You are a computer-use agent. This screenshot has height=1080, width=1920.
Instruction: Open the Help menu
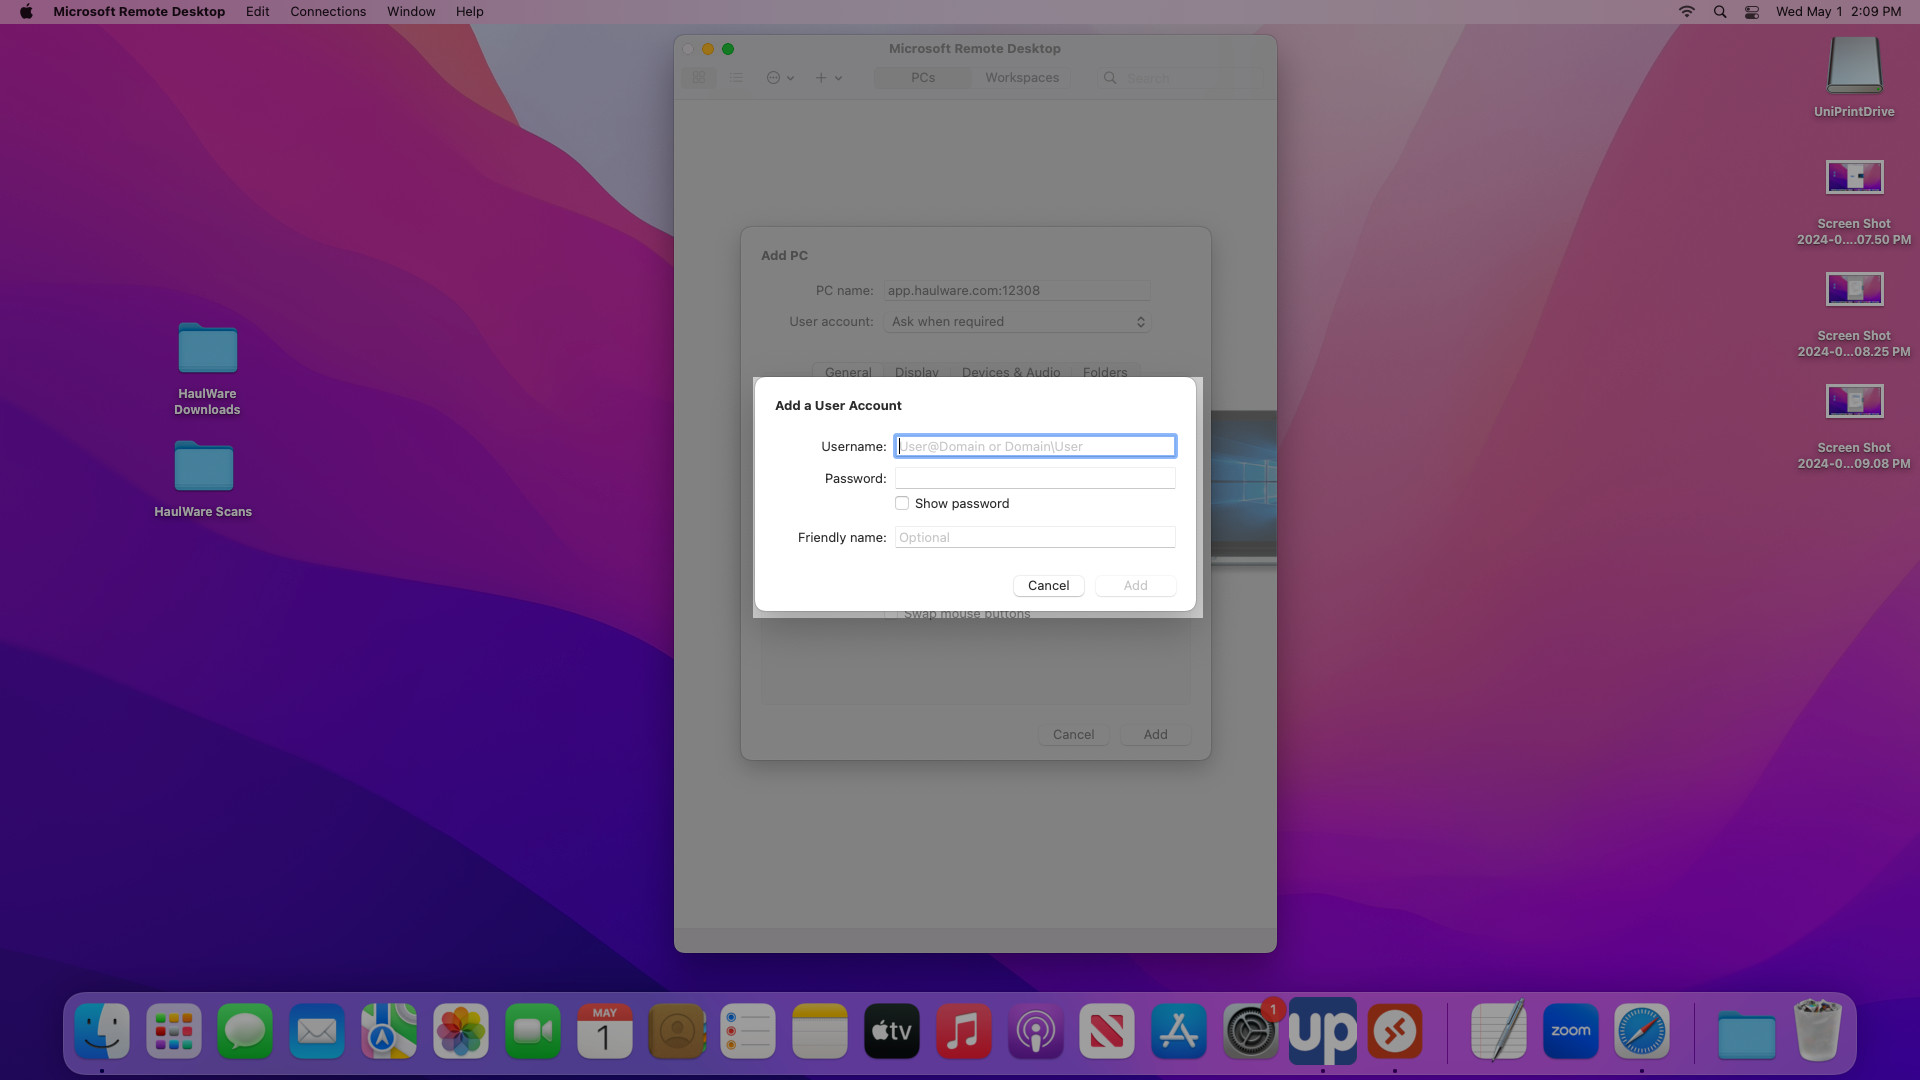click(469, 12)
